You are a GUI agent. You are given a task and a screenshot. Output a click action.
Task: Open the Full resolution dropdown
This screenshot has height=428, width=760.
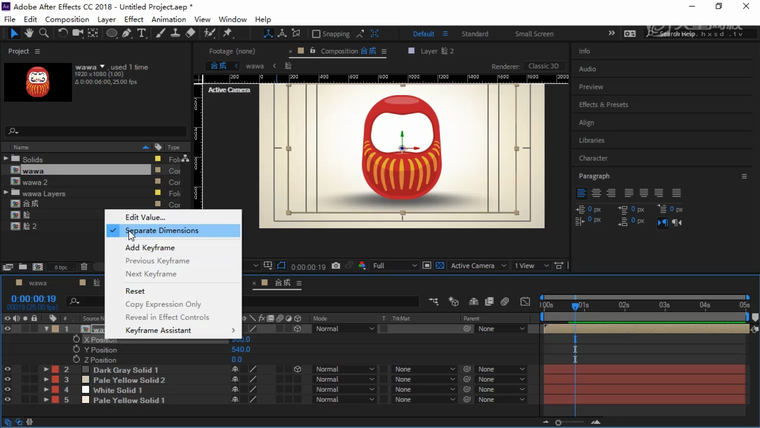coord(394,266)
